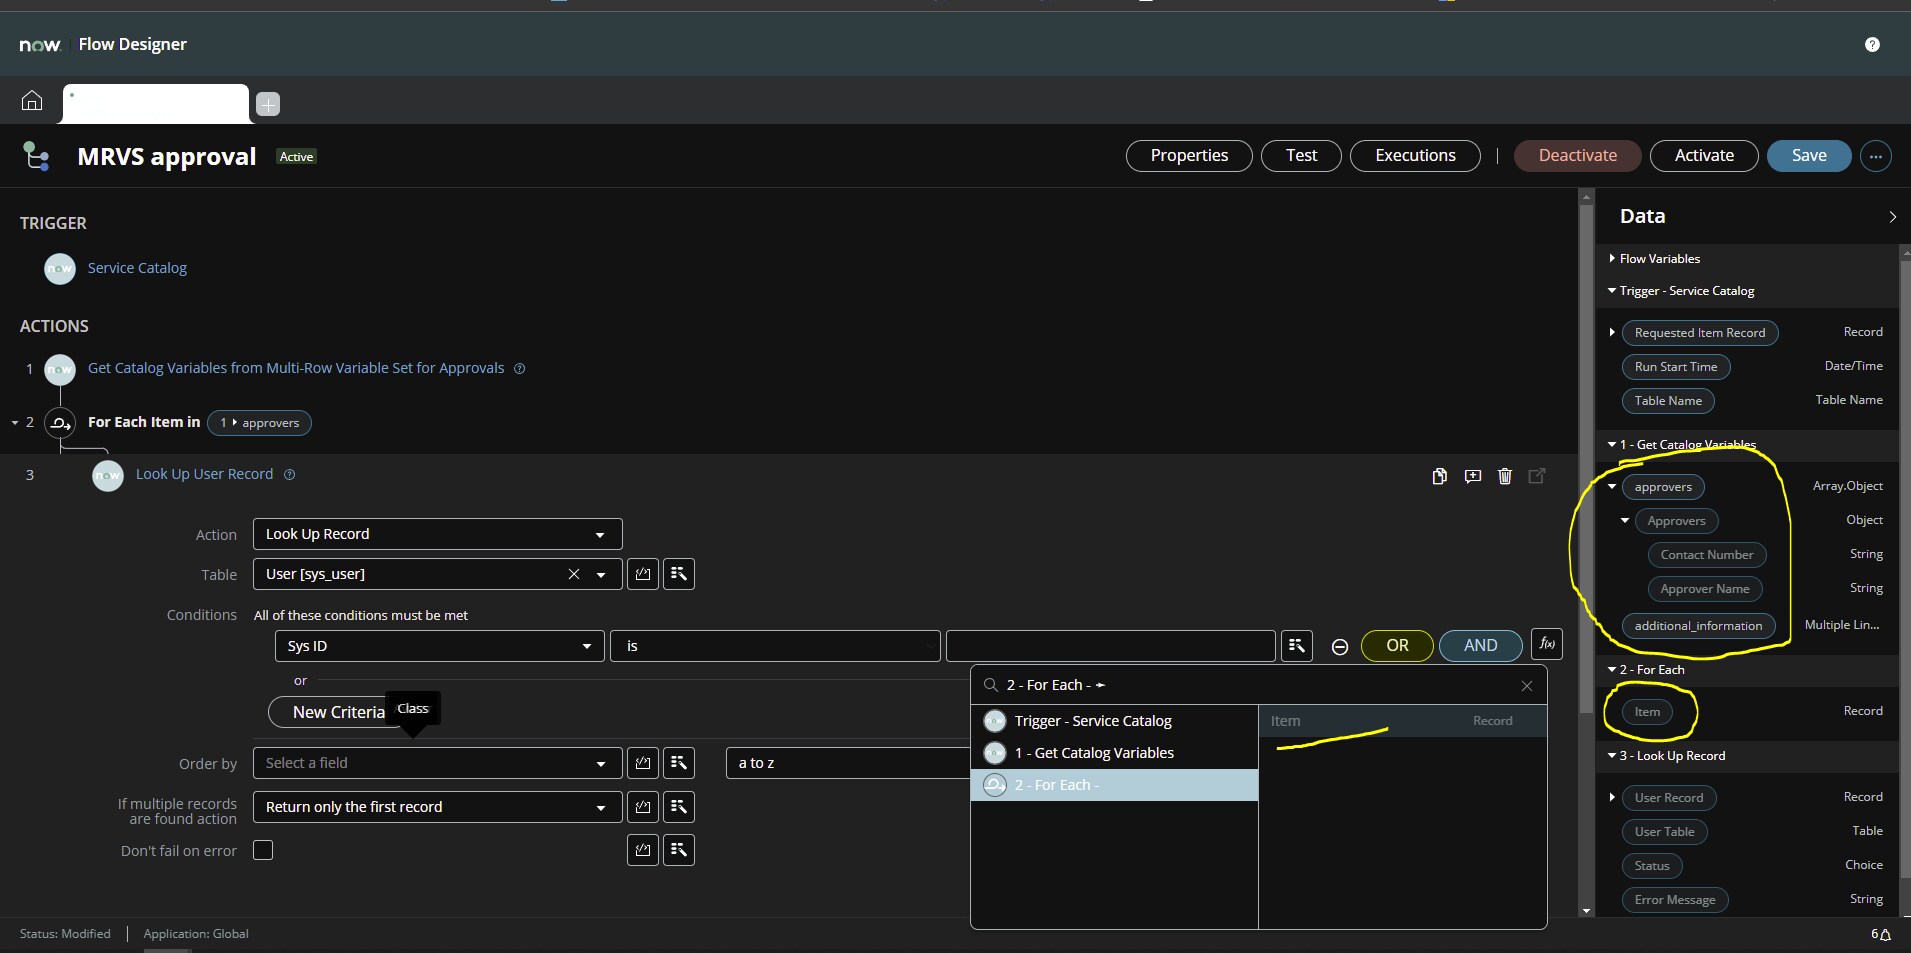Enable the Don't fail on error checkbox
This screenshot has width=1911, height=953.
coord(263,850)
